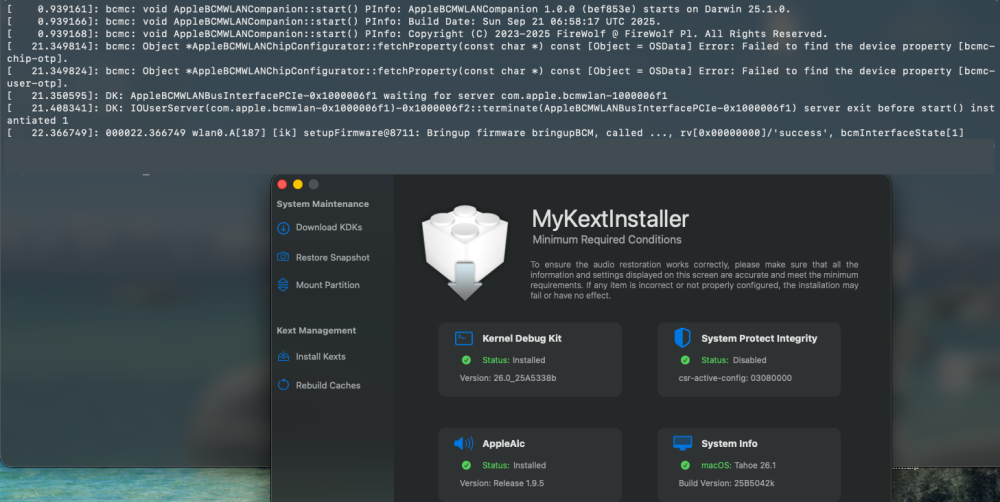Click green checkmark under System Protect Integrity
Screen dimensions: 1000x502
[685, 360]
